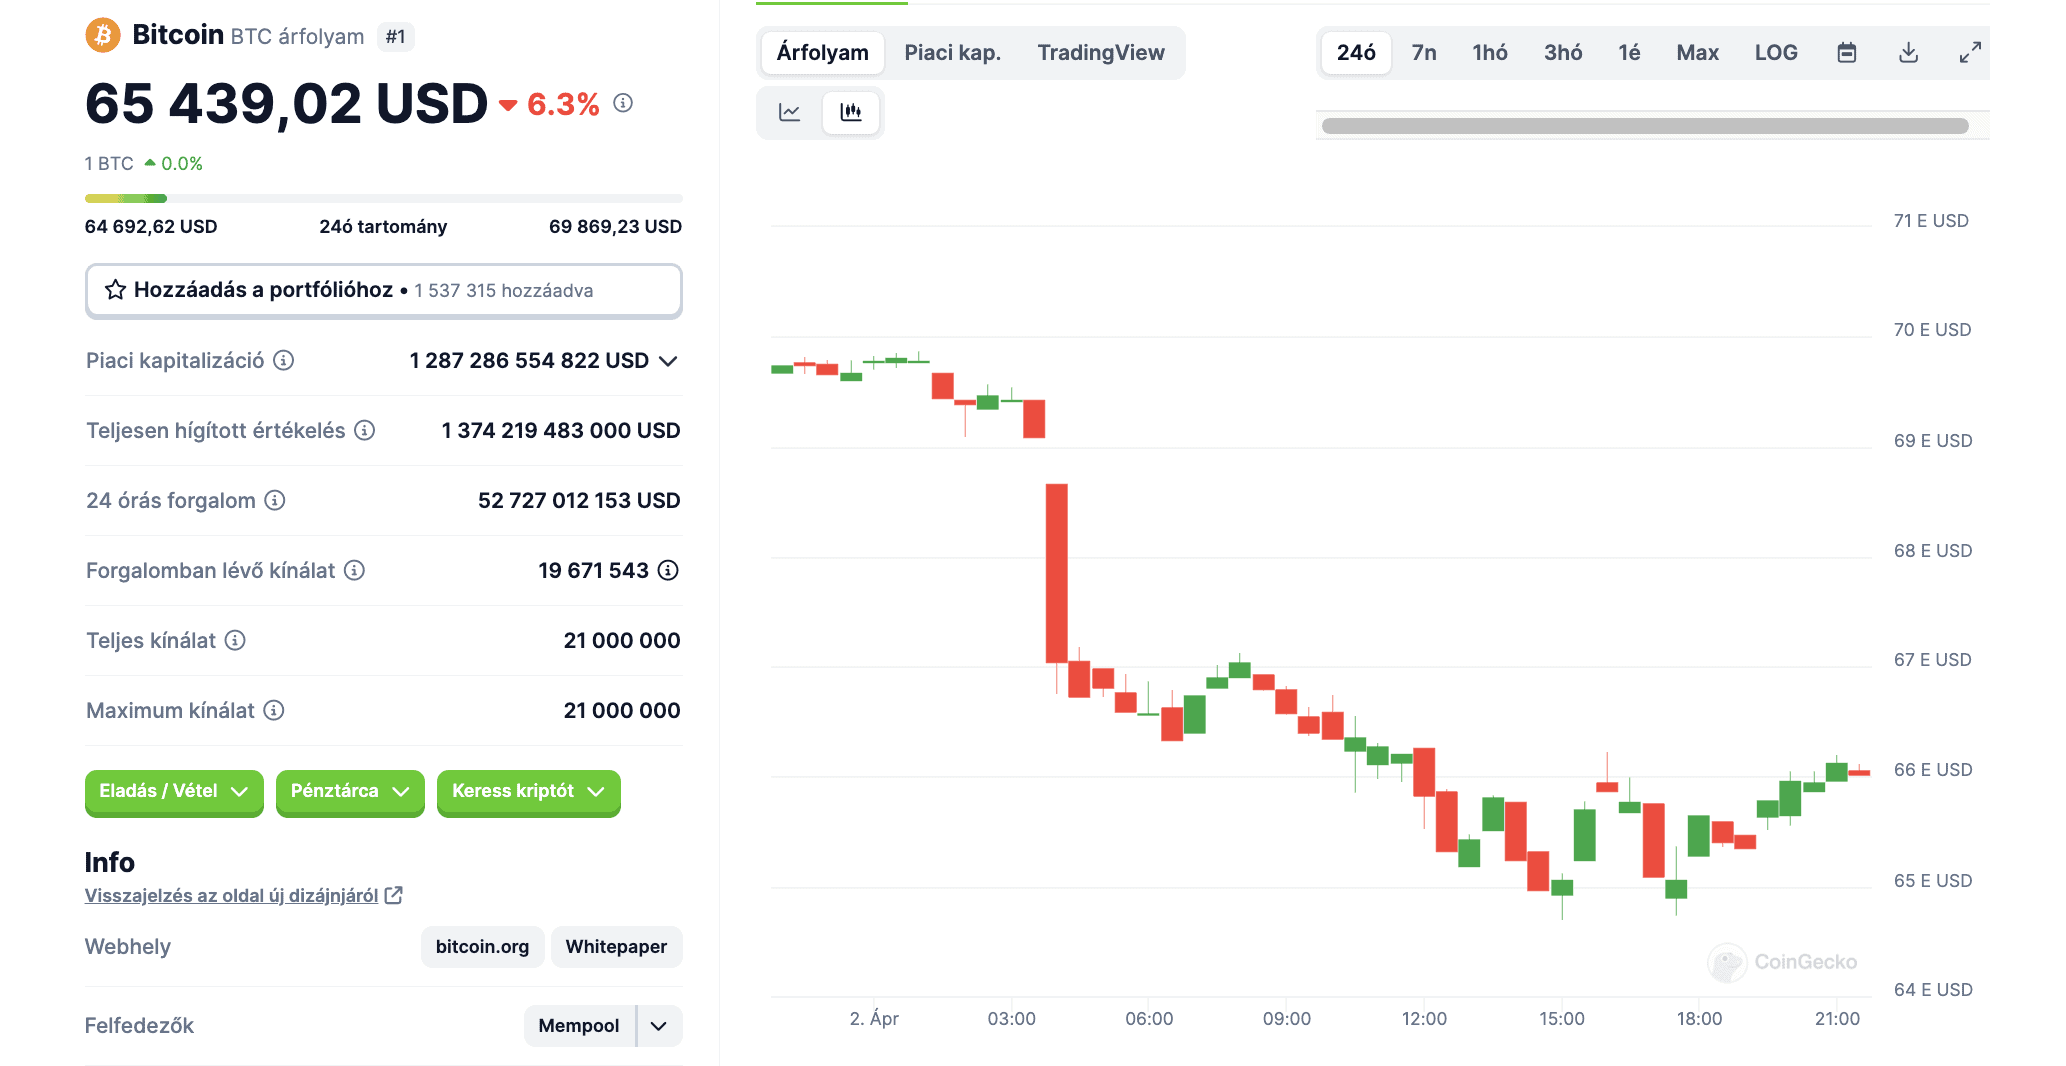Open Keress kriptót dropdown
2066x1066 pixels.
click(529, 792)
